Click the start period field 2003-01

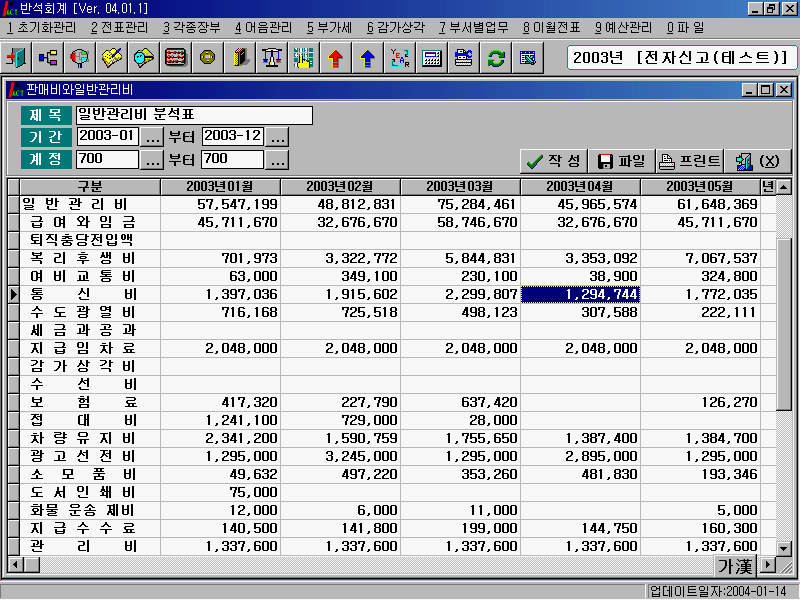(108, 137)
